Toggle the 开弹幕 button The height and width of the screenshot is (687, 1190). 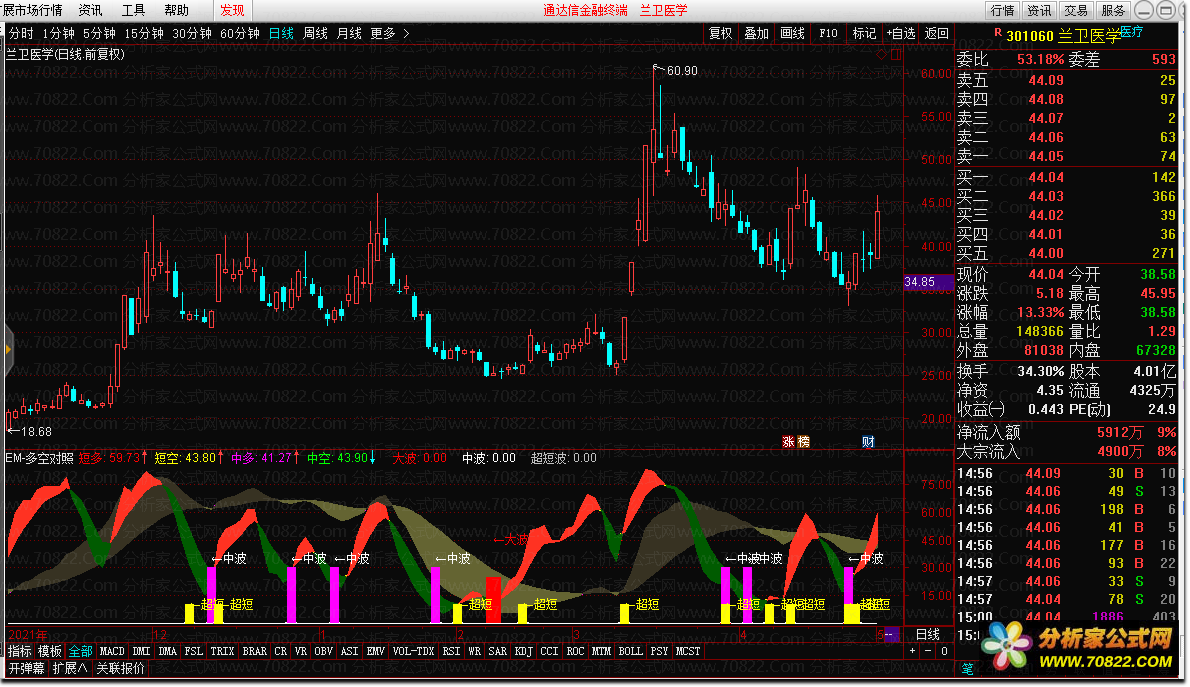[x=27, y=669]
